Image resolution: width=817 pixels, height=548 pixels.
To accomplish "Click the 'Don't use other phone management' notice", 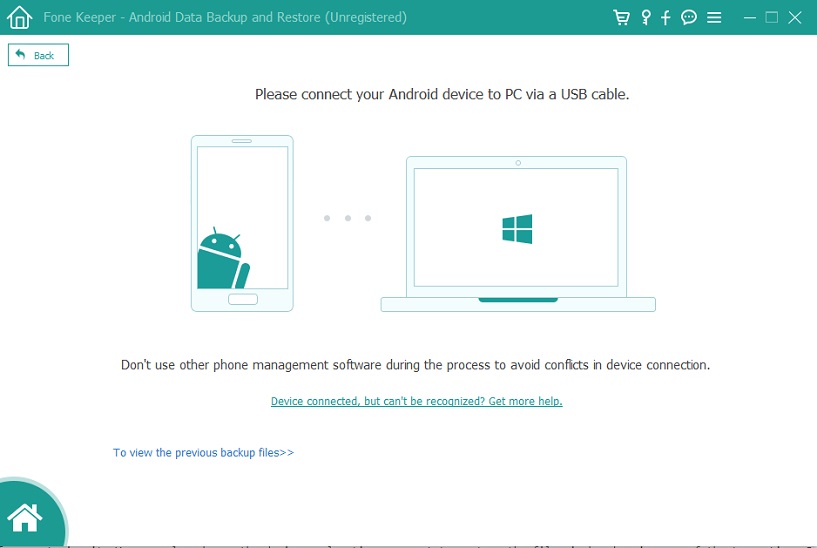I will point(415,365).
